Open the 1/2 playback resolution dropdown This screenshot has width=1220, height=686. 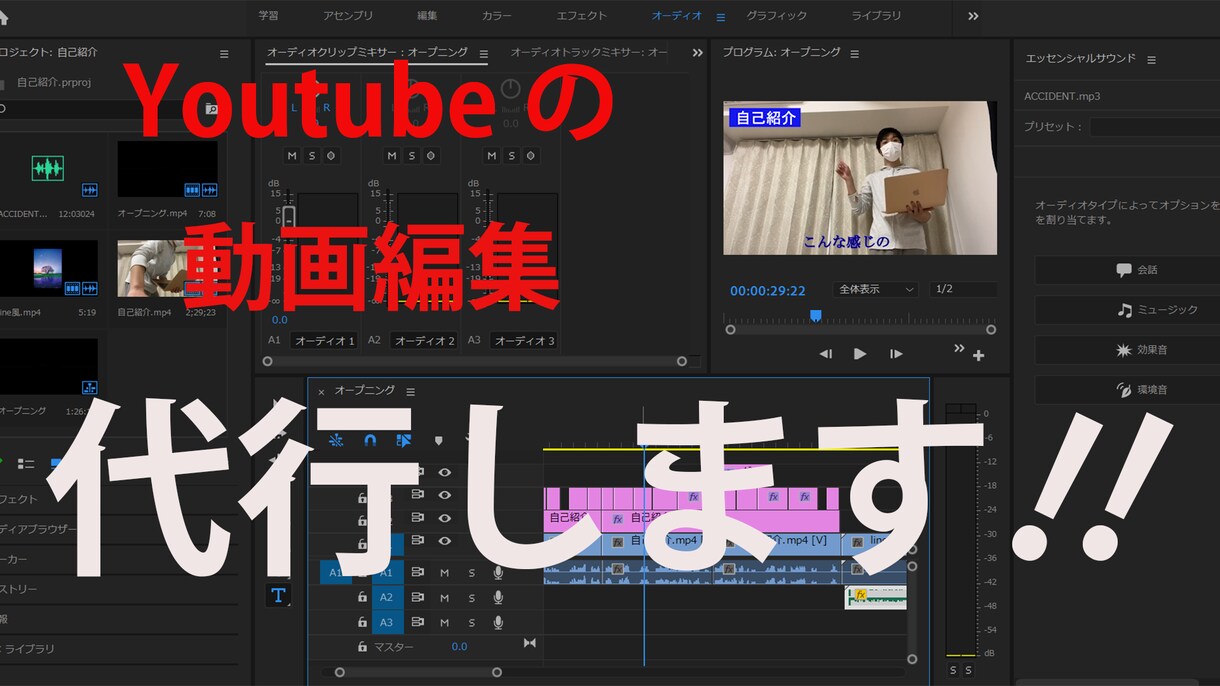pyautogui.click(x=962, y=289)
